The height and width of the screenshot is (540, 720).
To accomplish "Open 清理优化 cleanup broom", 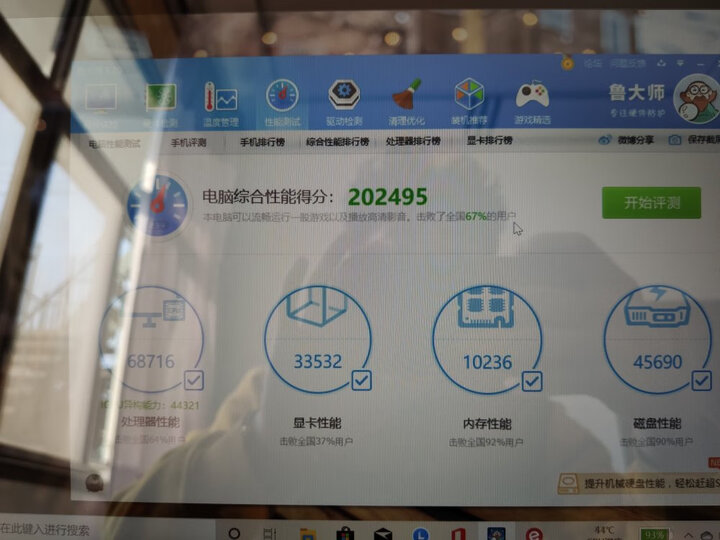I will point(406,102).
